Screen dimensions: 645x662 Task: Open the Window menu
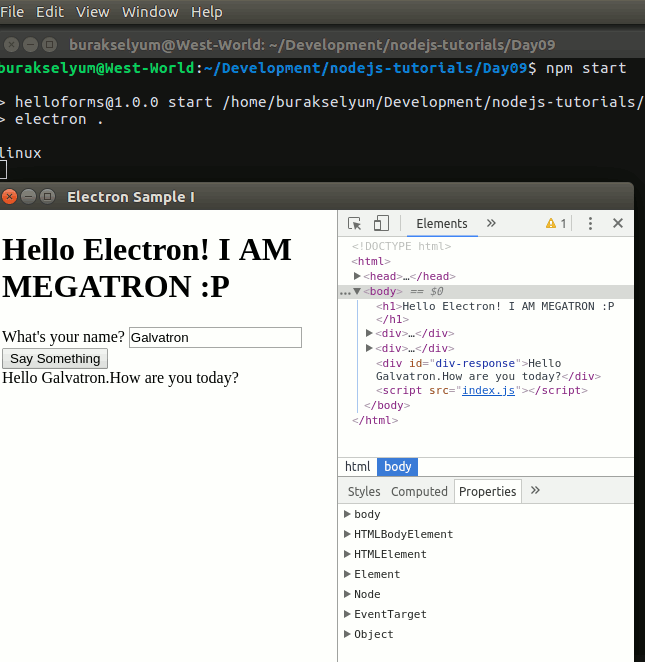[150, 12]
